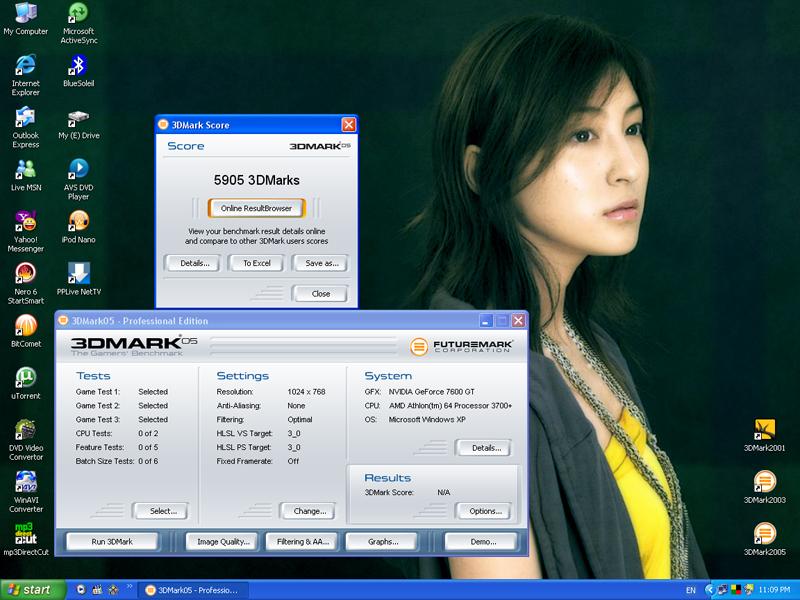Close the 3DMark05 Professional Edition window

pyautogui.click(x=518, y=320)
